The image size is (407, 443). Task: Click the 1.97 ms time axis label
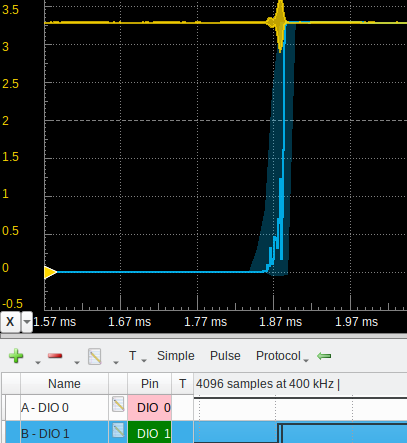point(357,322)
